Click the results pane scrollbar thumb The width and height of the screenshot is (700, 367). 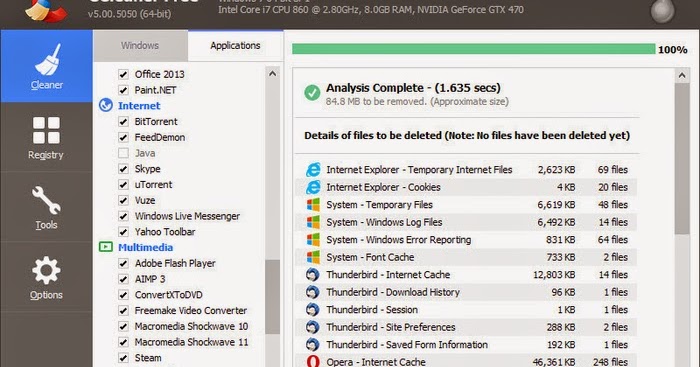(x=682, y=158)
